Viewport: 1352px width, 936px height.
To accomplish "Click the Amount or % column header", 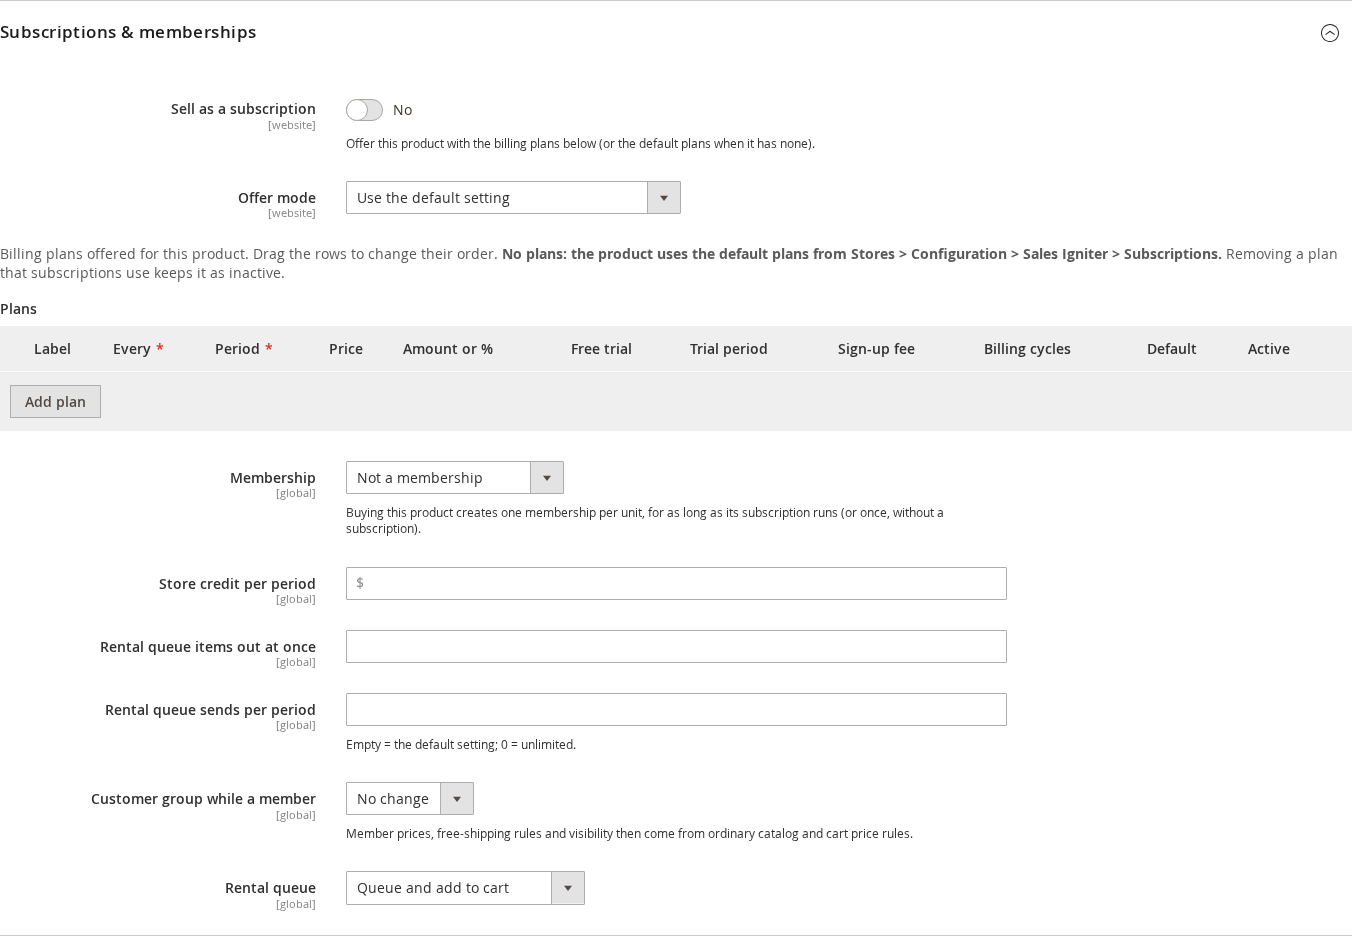I will point(448,349).
